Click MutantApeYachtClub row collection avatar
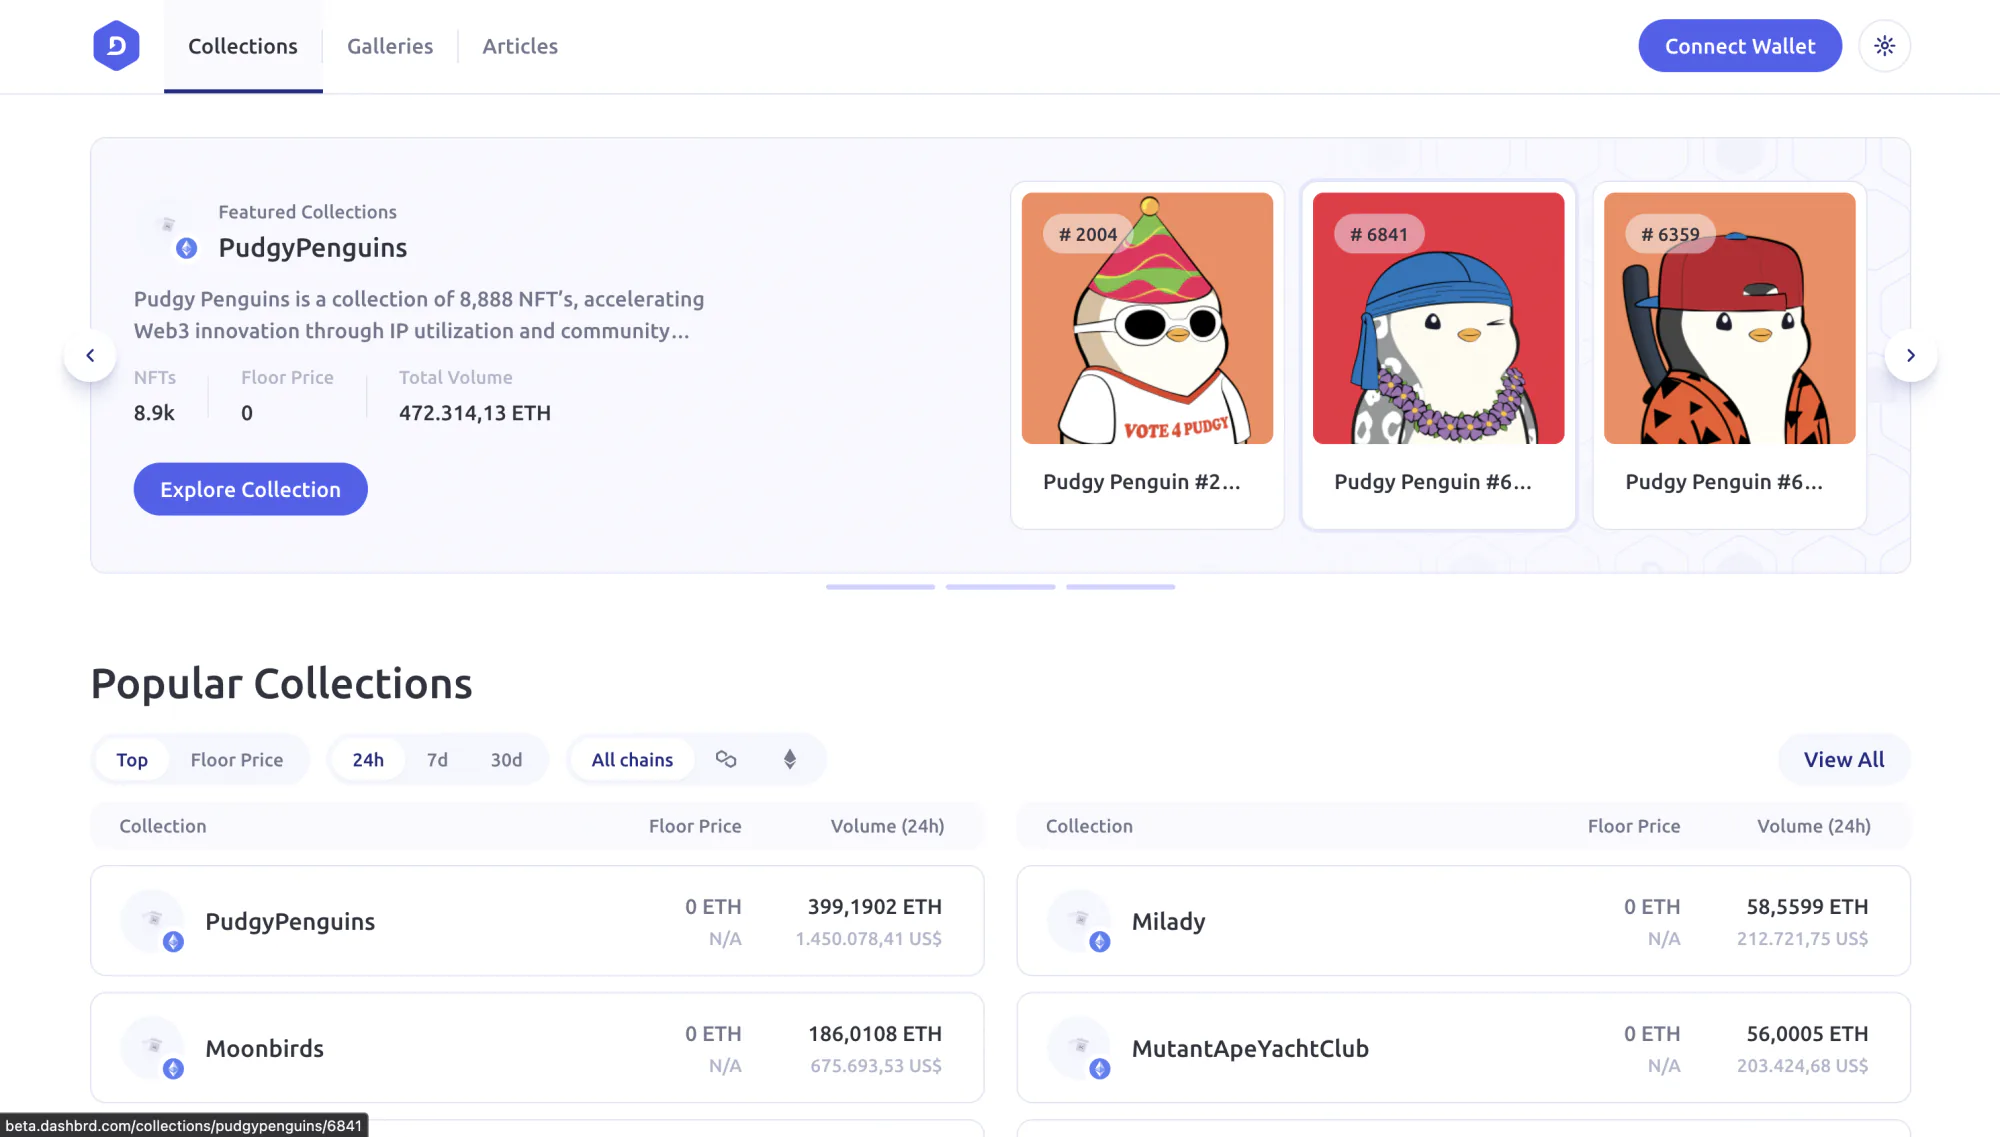The height and width of the screenshot is (1137, 2000). [x=1079, y=1048]
